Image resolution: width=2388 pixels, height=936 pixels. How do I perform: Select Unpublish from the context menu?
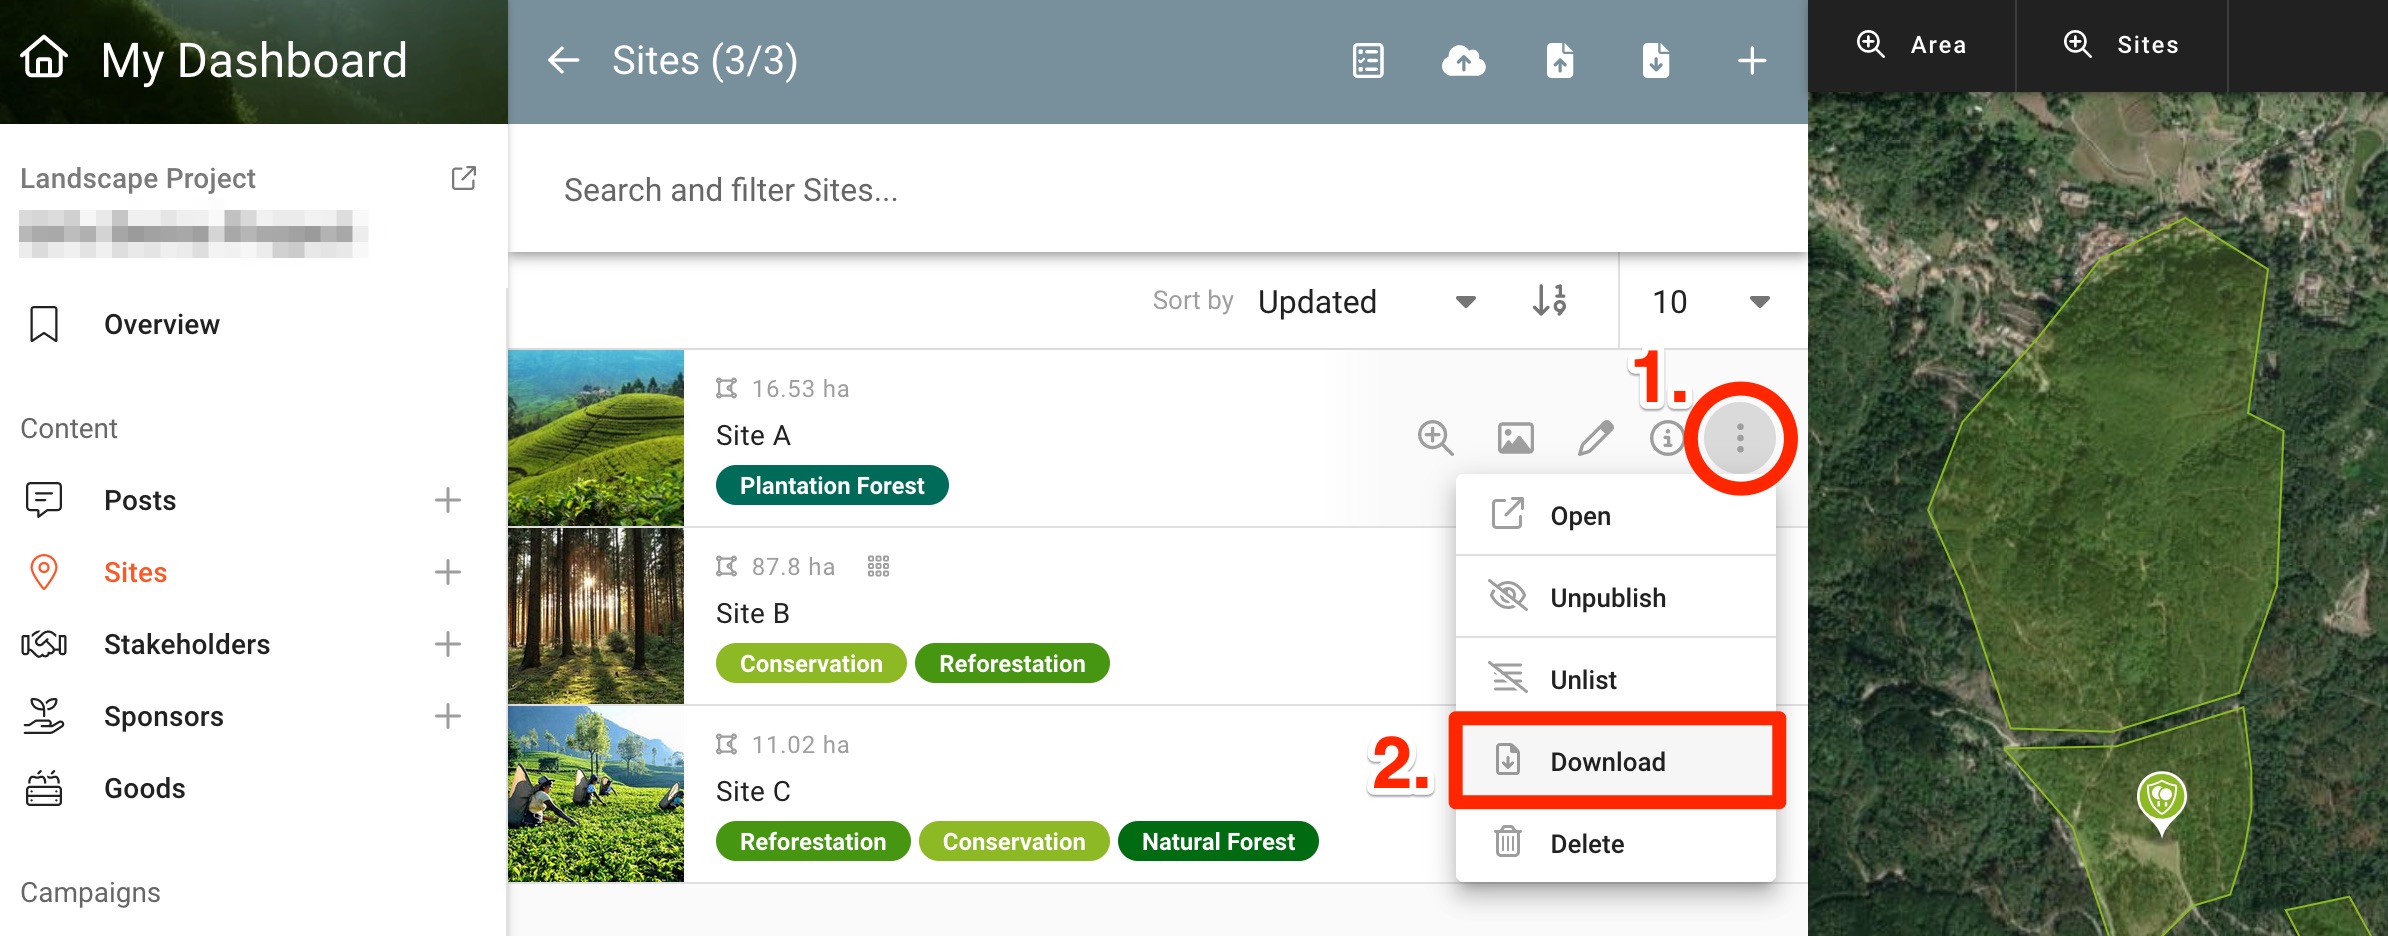1616,597
